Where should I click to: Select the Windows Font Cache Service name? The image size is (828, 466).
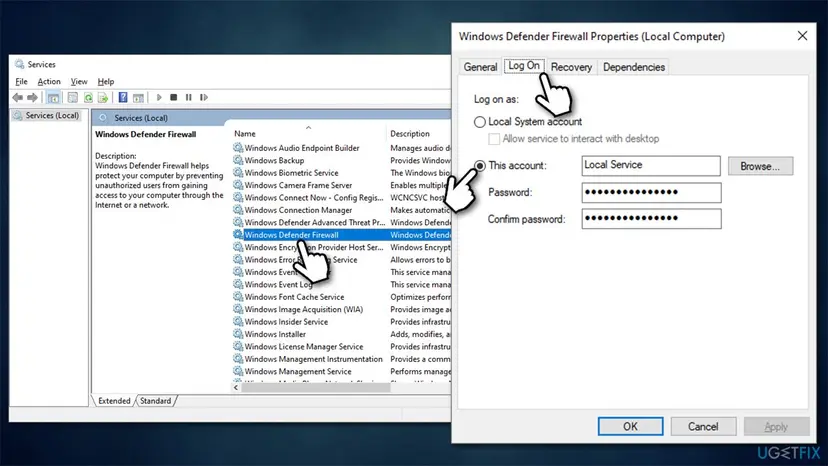tap(294, 297)
